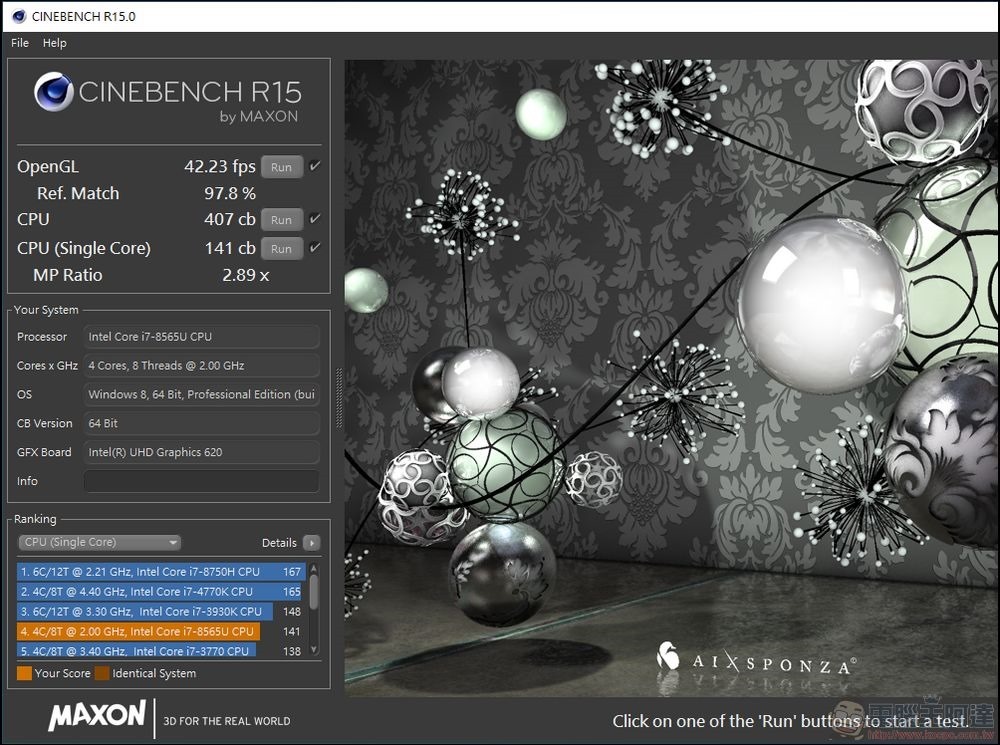Click the Details label

click(x=279, y=543)
